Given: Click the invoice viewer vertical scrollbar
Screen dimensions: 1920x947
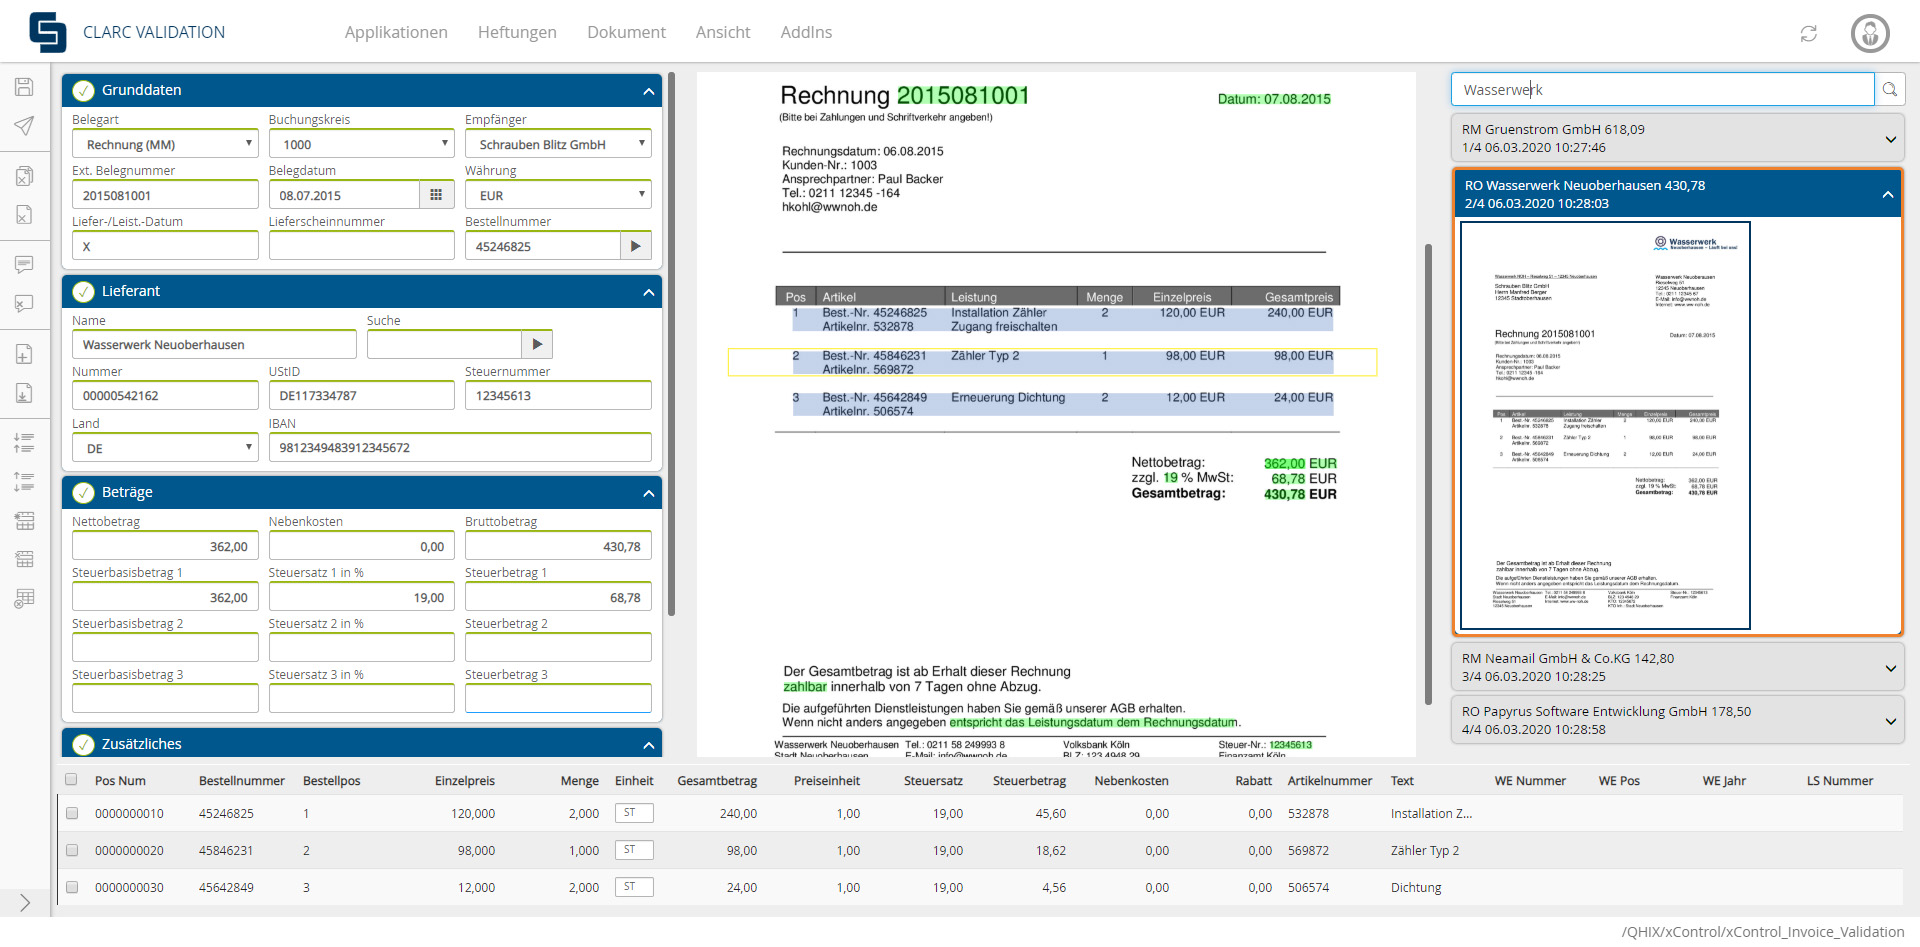Looking at the screenshot, I should coord(1428,474).
